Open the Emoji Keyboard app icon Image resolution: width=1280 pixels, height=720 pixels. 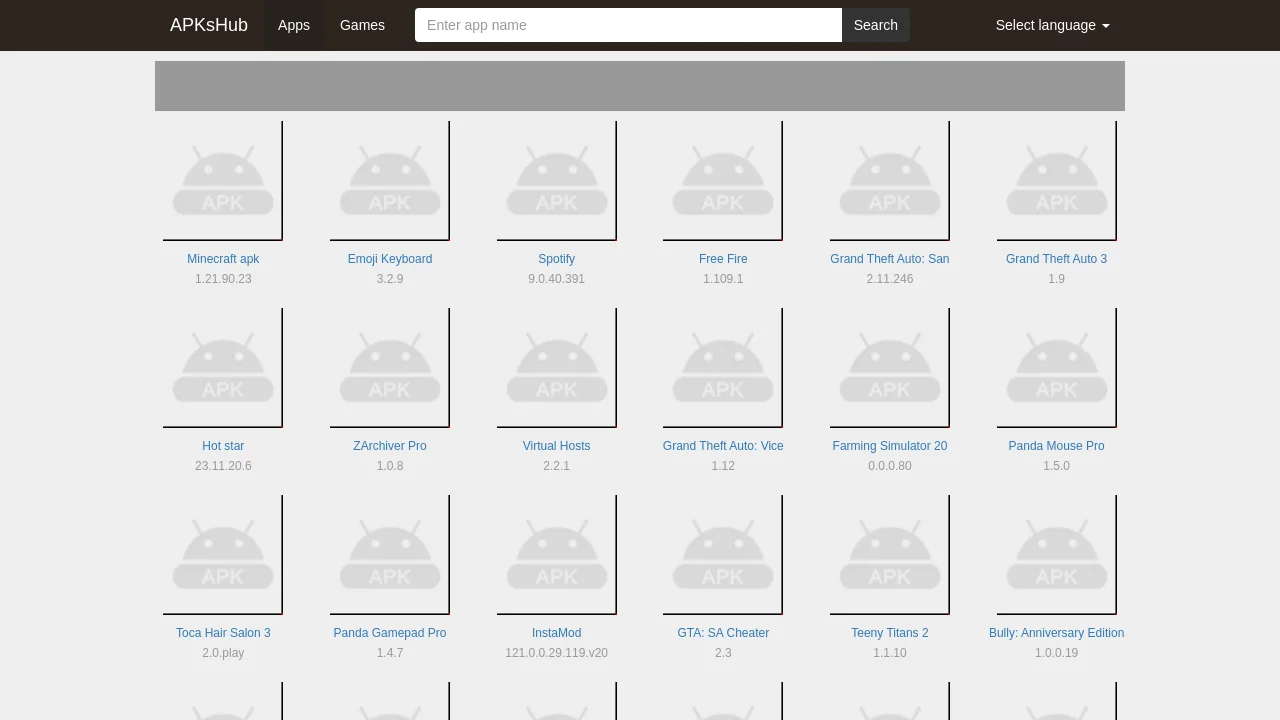click(x=390, y=181)
